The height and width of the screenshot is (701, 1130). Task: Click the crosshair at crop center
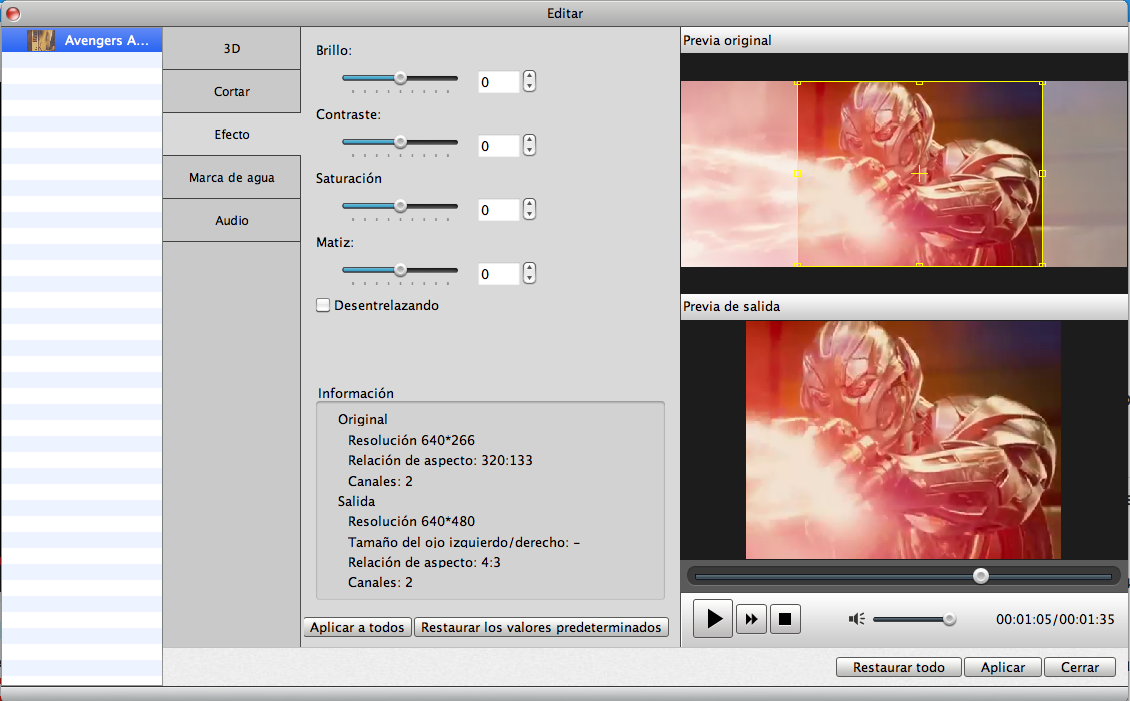pos(920,174)
